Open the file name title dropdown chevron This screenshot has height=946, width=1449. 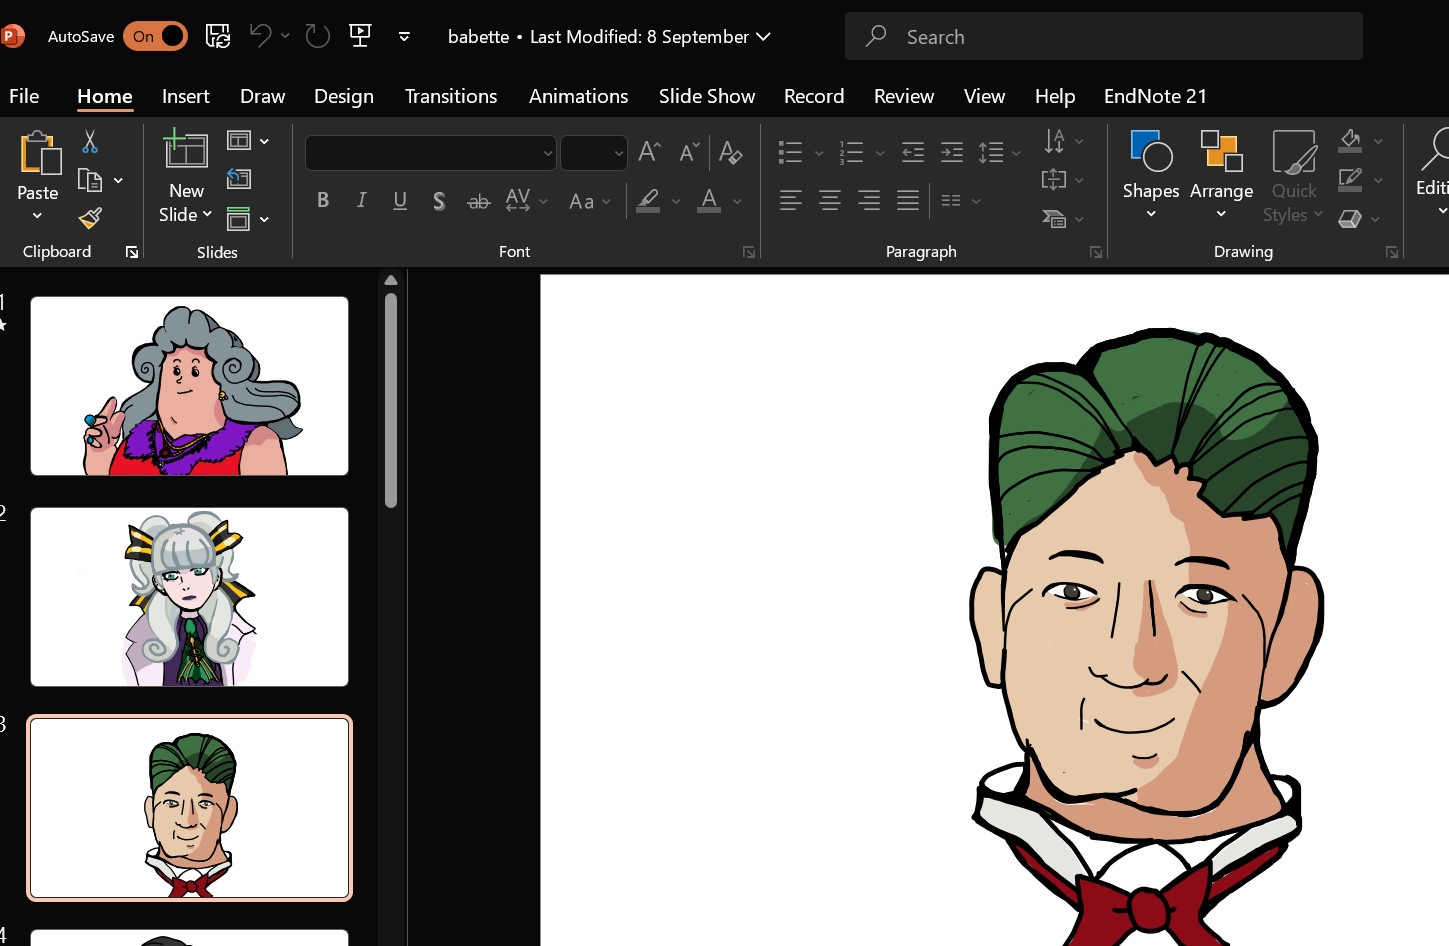[x=763, y=36]
